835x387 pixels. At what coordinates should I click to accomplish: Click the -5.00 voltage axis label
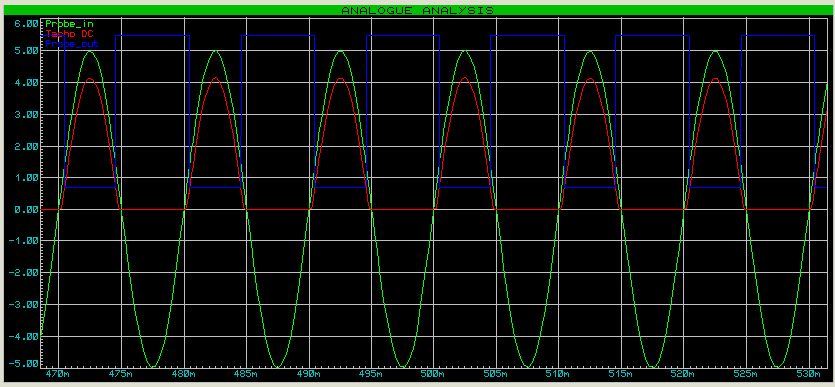[x=23, y=364]
